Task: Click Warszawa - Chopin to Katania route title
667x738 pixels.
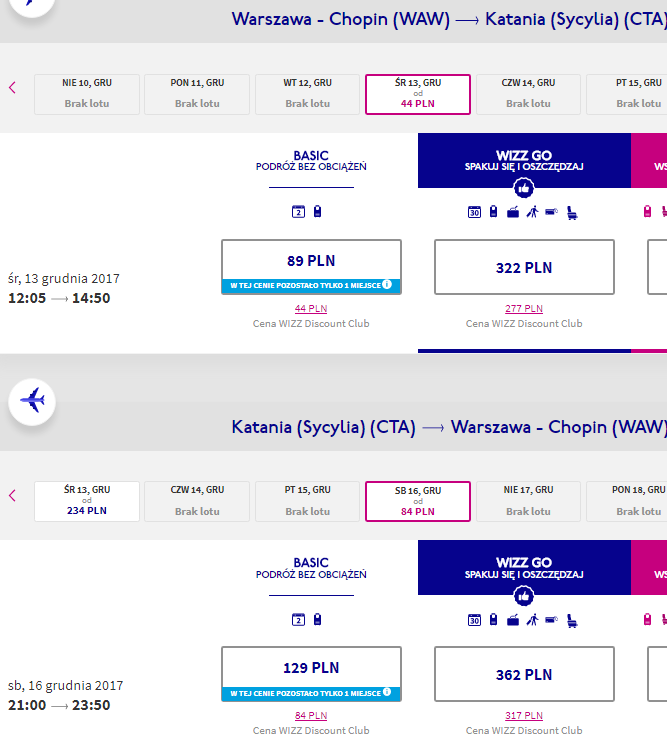Action: point(449,19)
